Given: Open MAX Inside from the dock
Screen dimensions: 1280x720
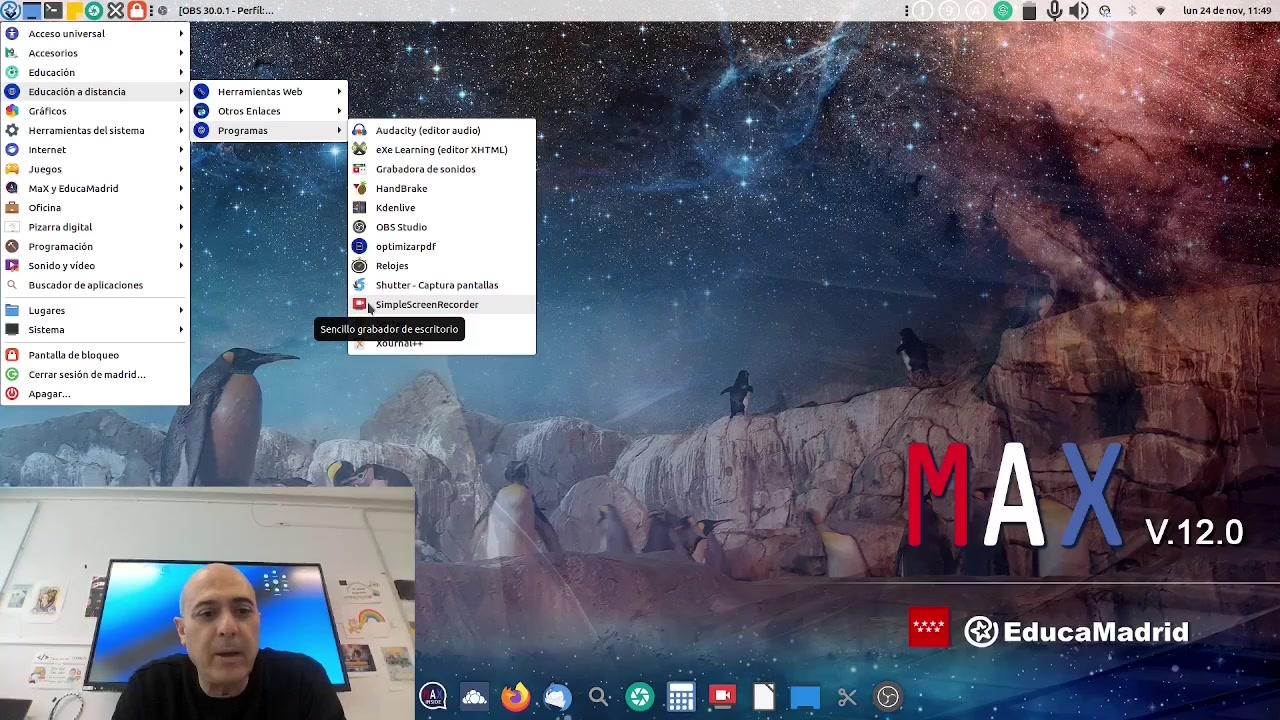Looking at the screenshot, I should point(433,697).
